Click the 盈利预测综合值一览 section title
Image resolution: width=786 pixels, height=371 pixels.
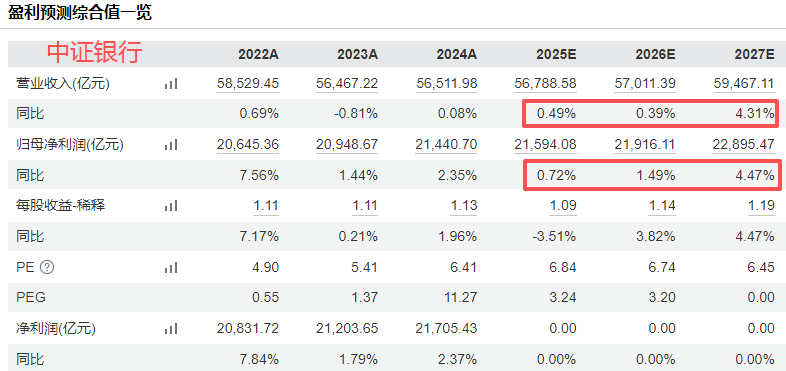coord(80,12)
